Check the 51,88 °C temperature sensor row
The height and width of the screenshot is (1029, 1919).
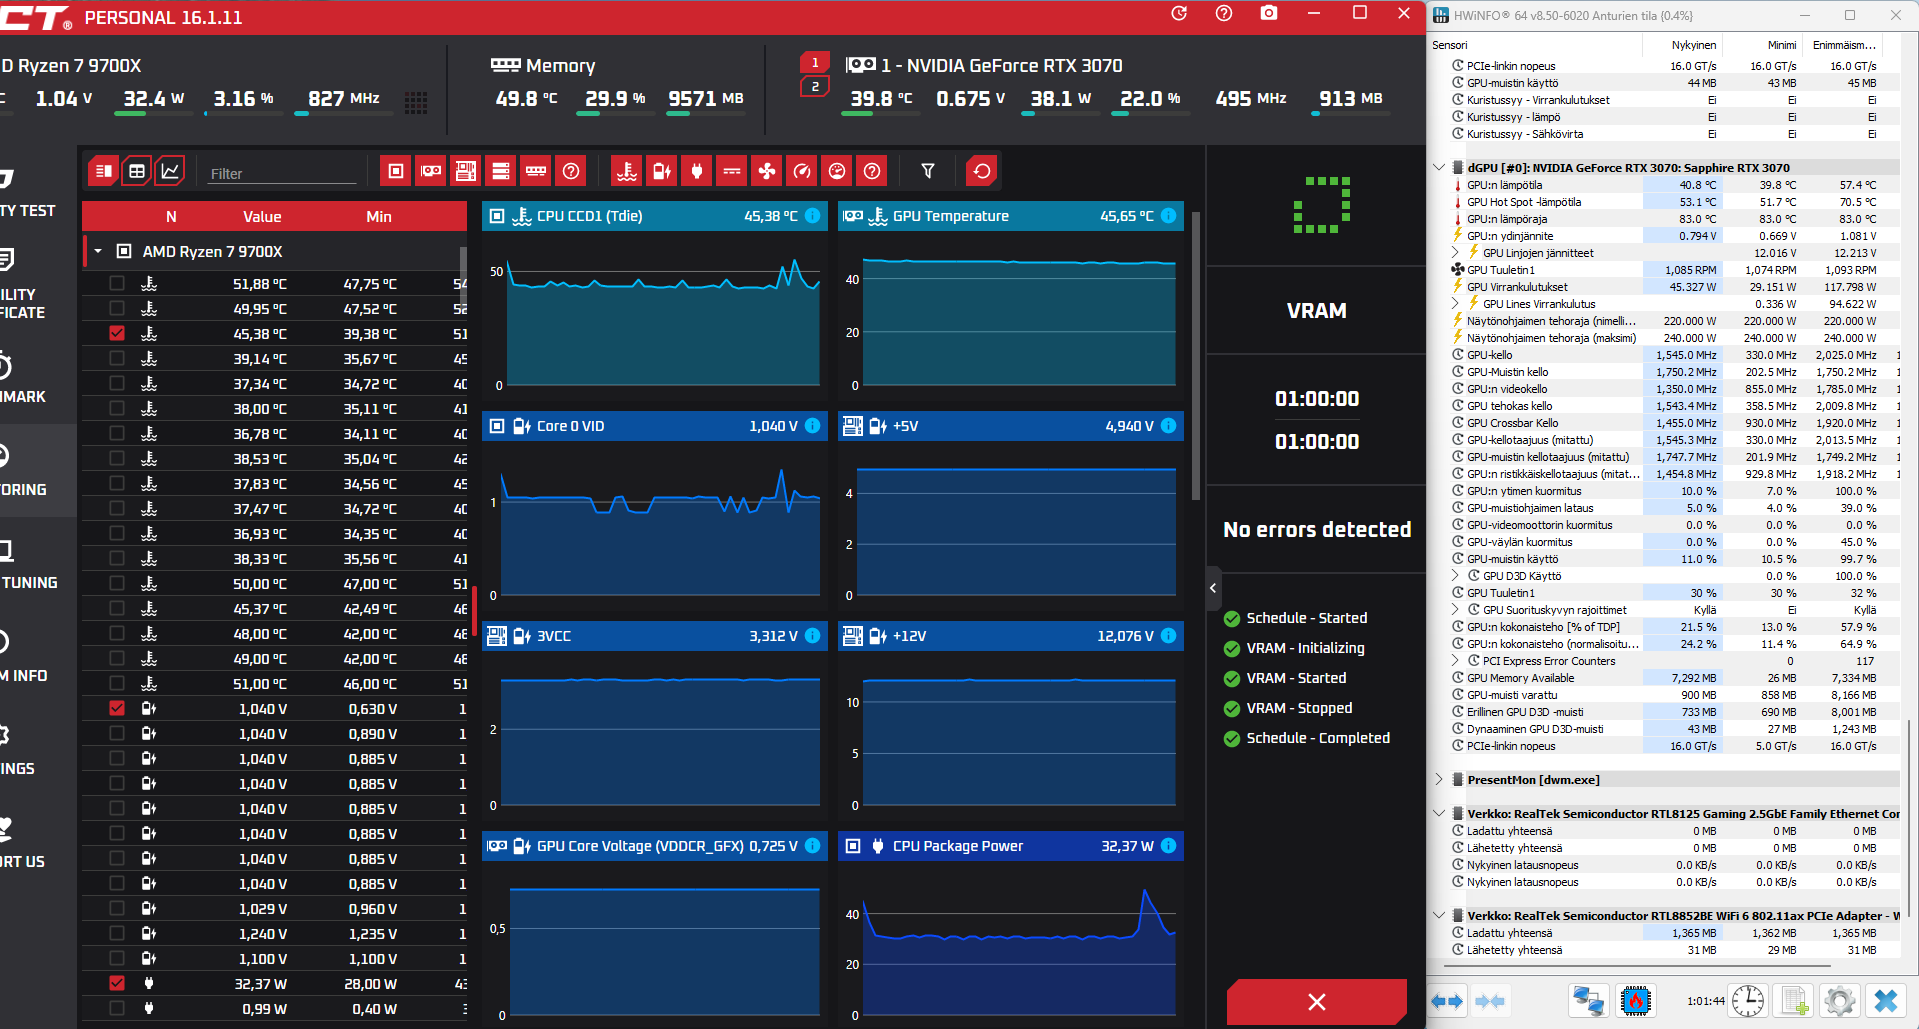tap(117, 284)
